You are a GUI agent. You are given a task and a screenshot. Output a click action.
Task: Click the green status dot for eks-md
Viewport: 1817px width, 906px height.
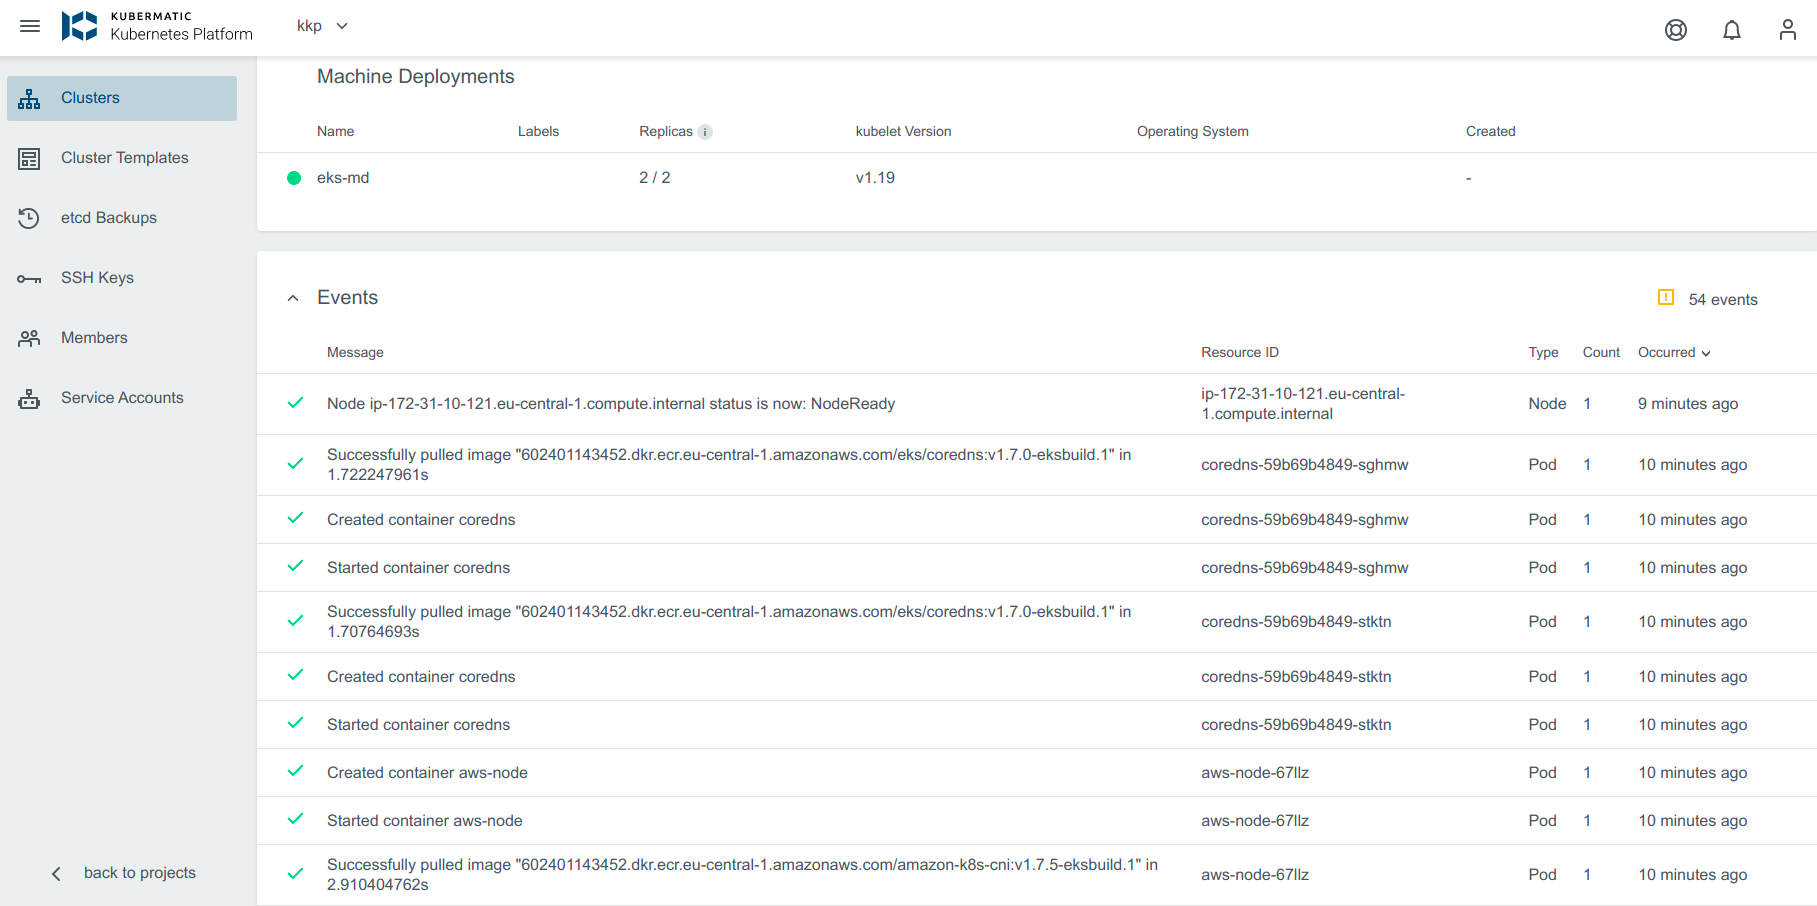(294, 177)
